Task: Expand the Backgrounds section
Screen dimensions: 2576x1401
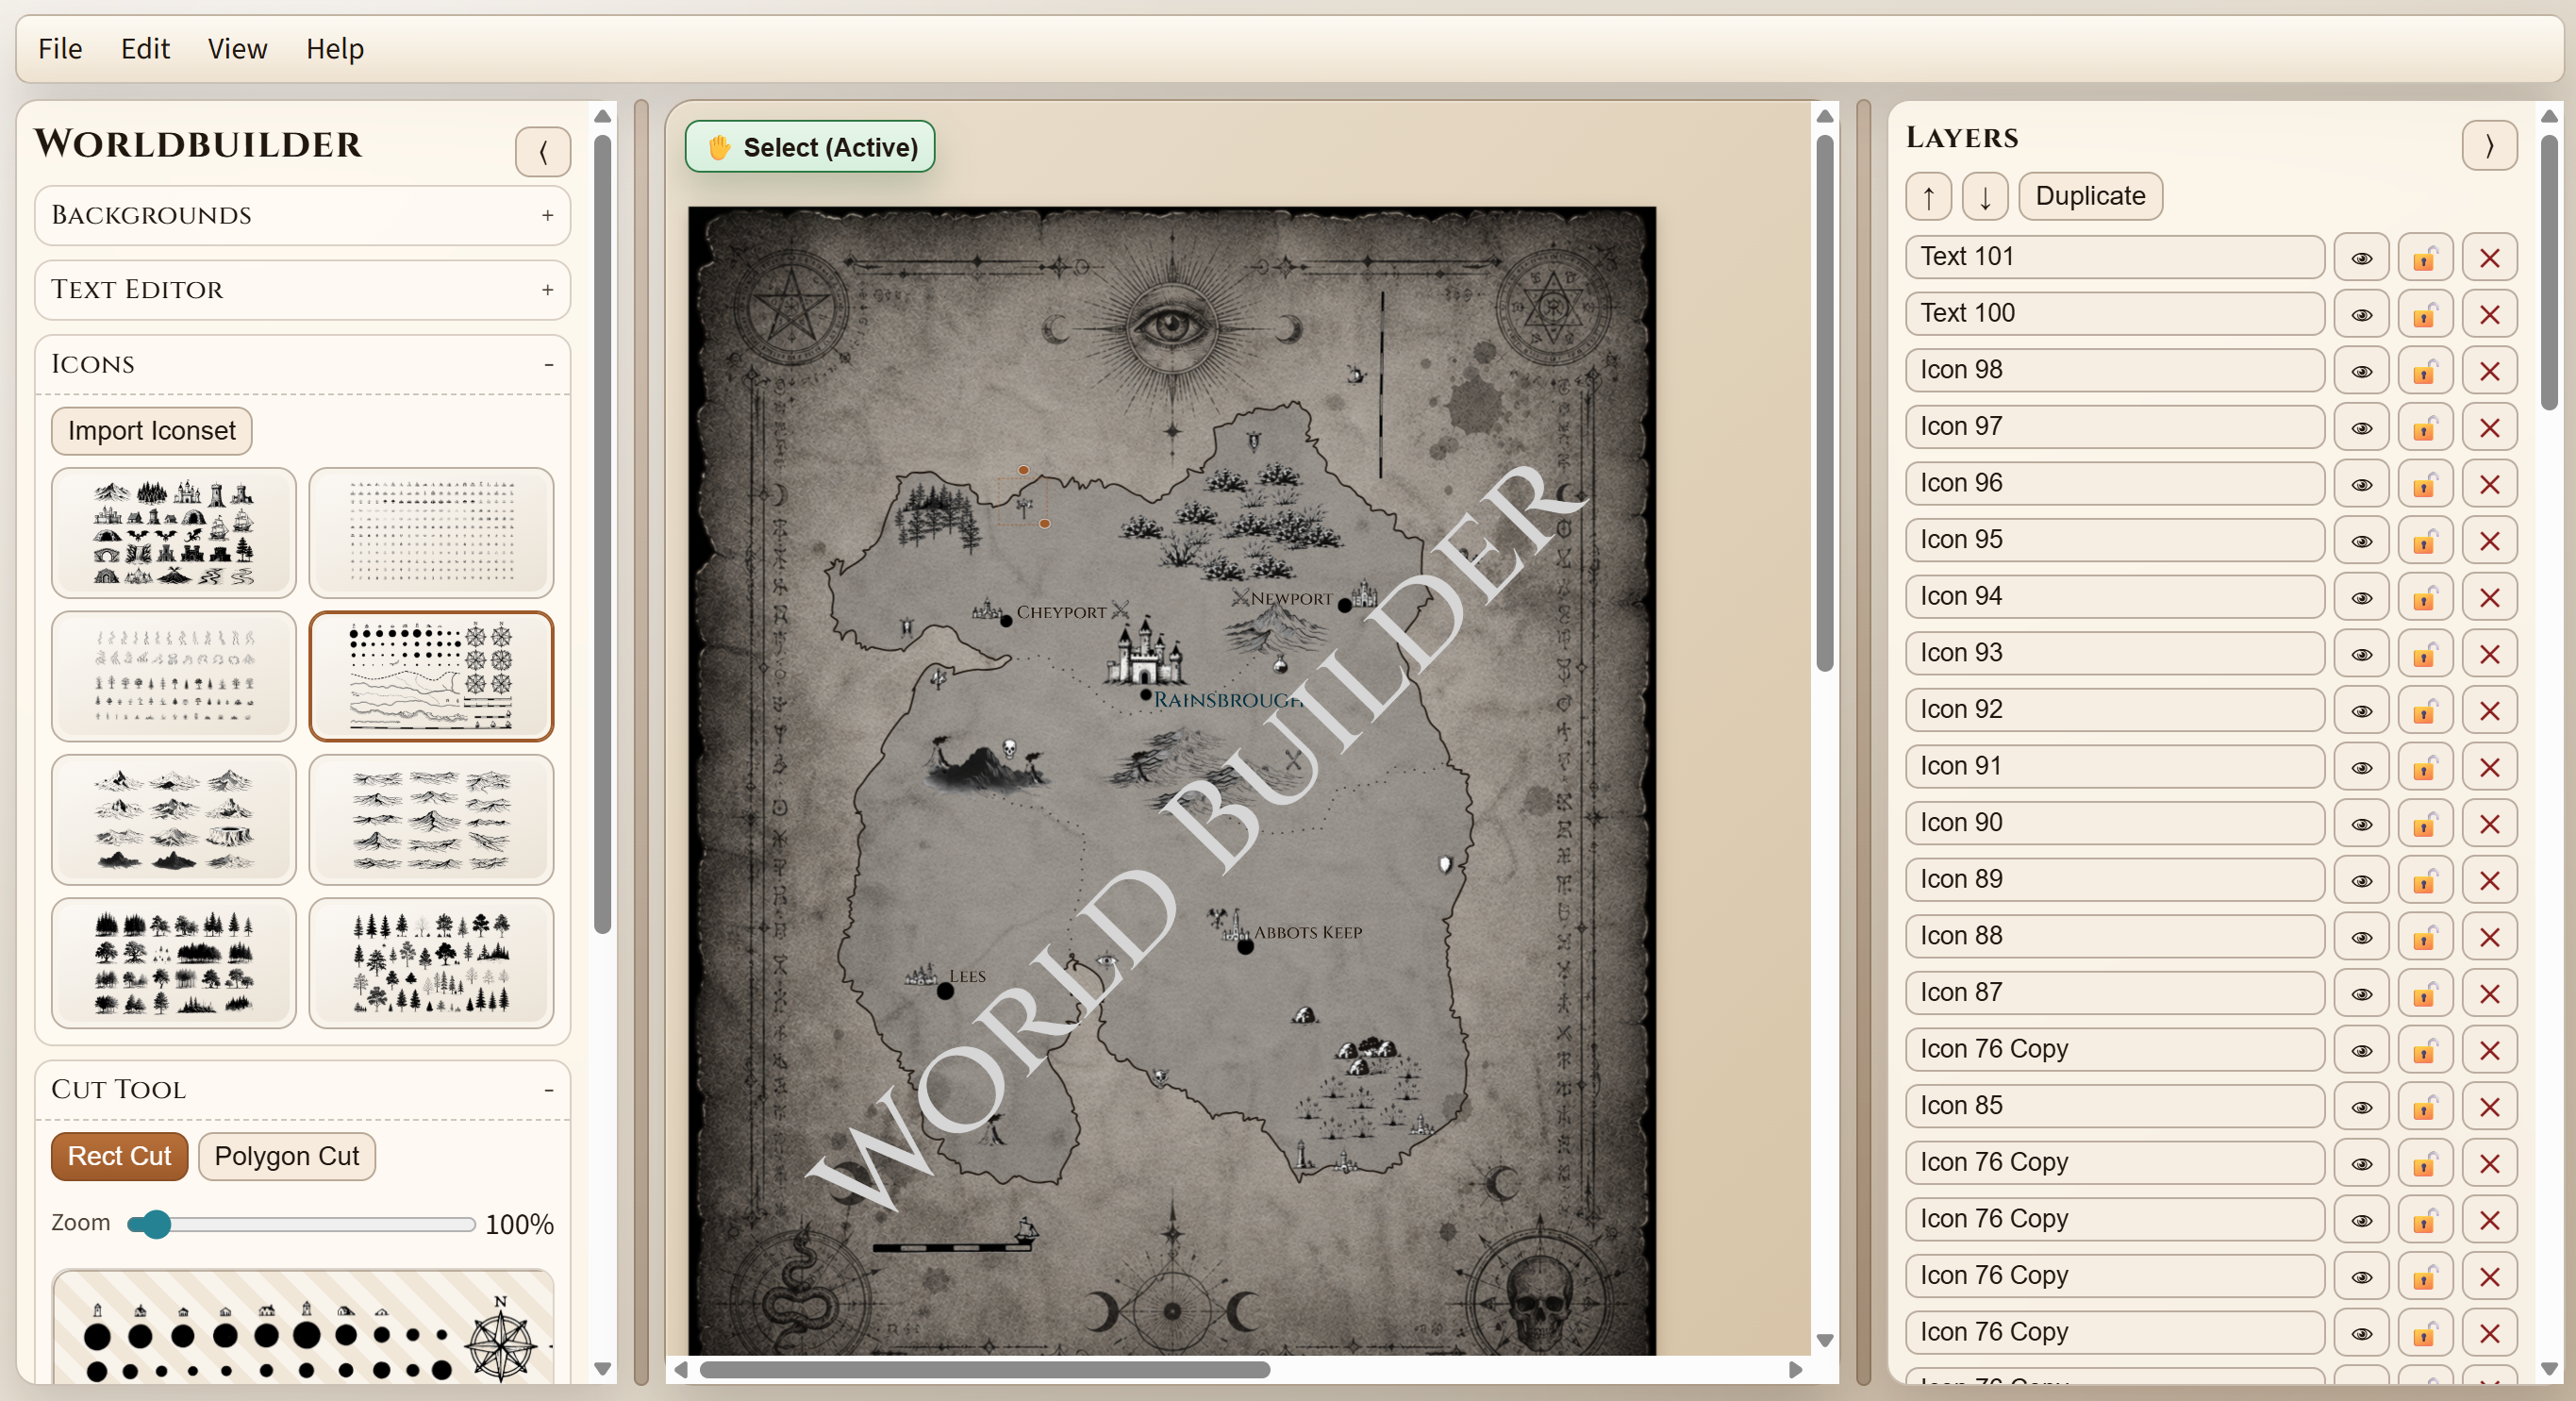Action: point(302,215)
